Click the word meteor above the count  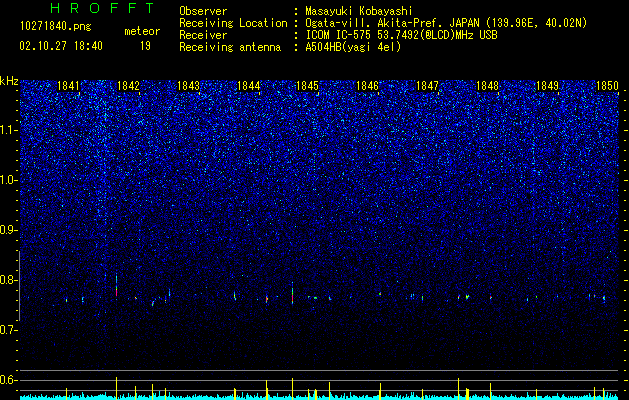tap(142, 31)
